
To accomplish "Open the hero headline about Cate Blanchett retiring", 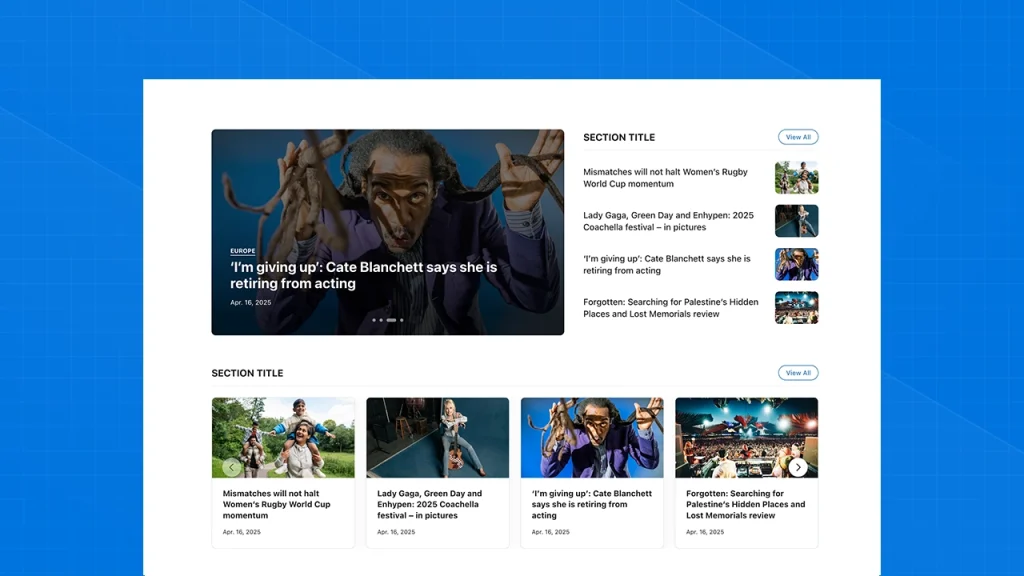I will (363, 275).
